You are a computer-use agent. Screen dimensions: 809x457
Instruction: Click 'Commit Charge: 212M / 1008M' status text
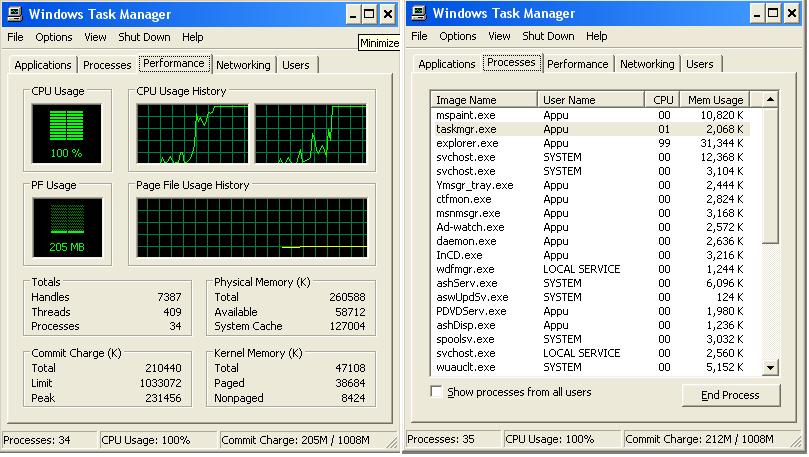(699, 439)
